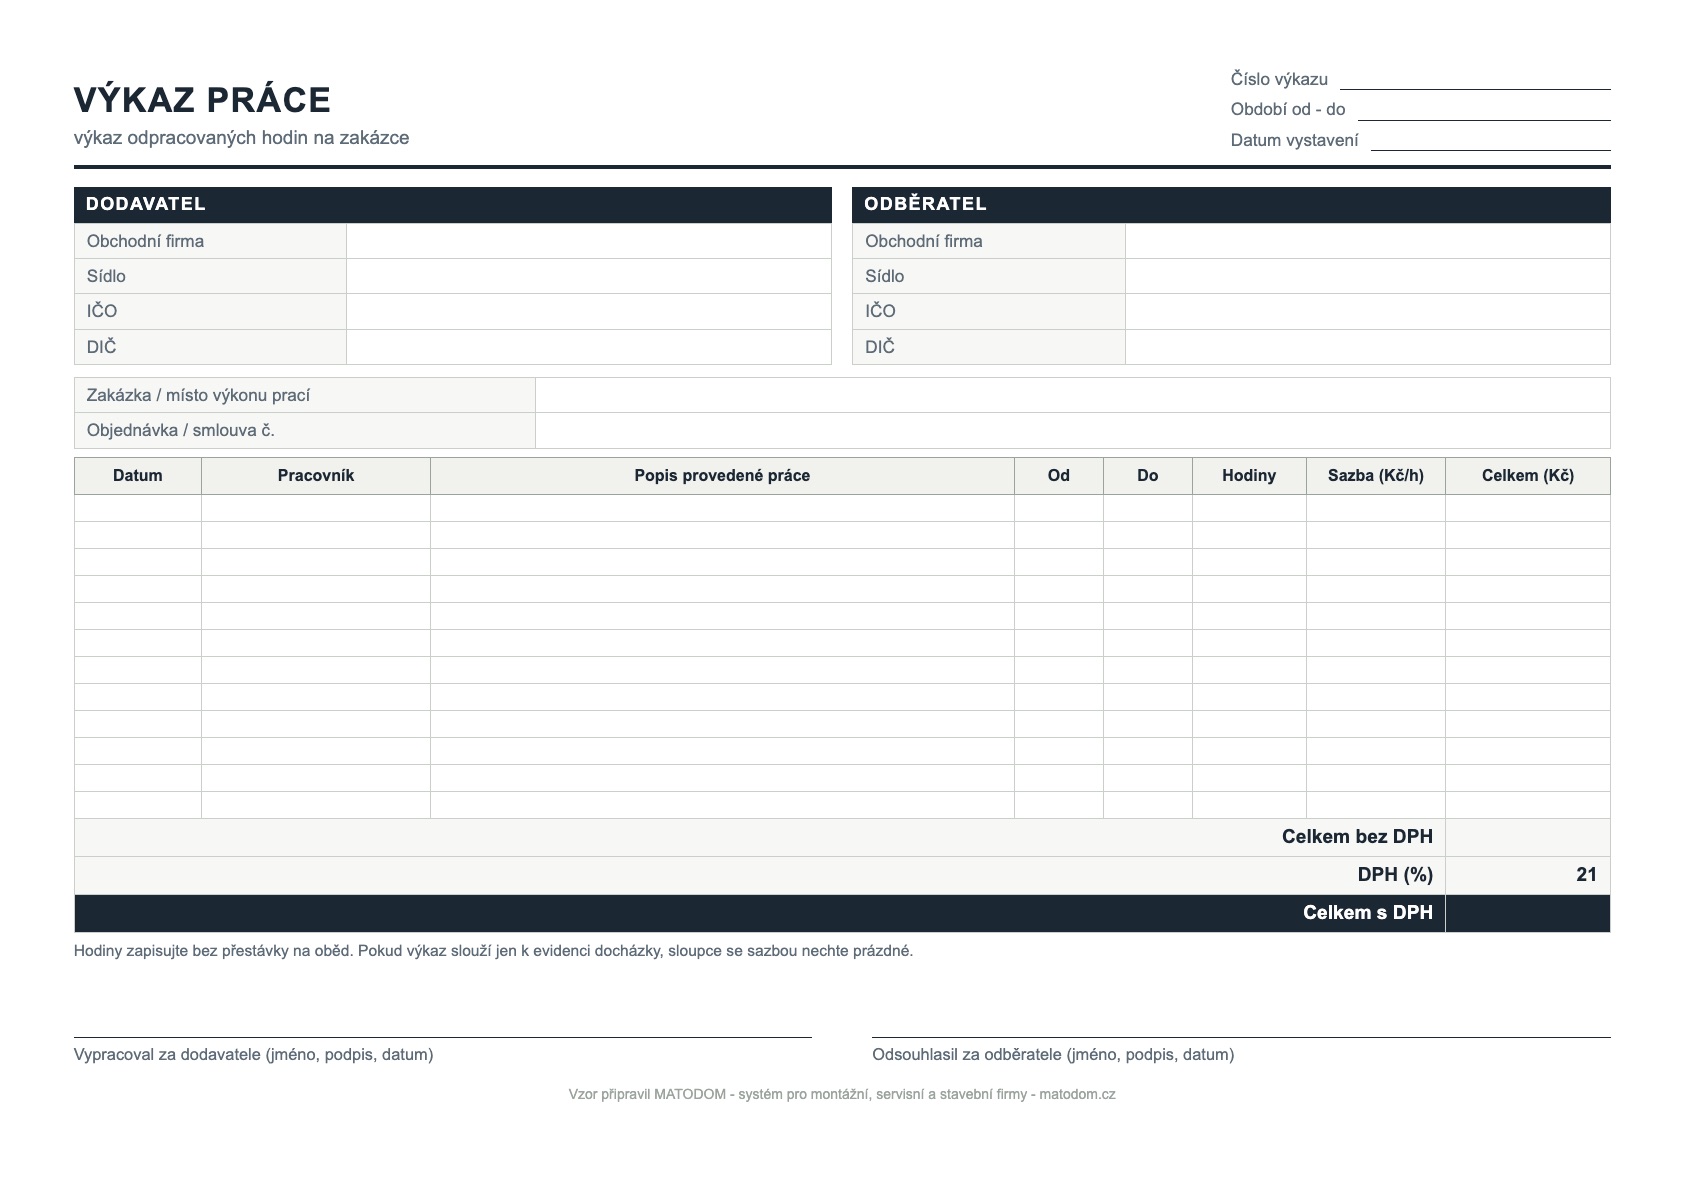Click the Datum vystavení blank line
1685x1191 pixels.
(1491, 141)
